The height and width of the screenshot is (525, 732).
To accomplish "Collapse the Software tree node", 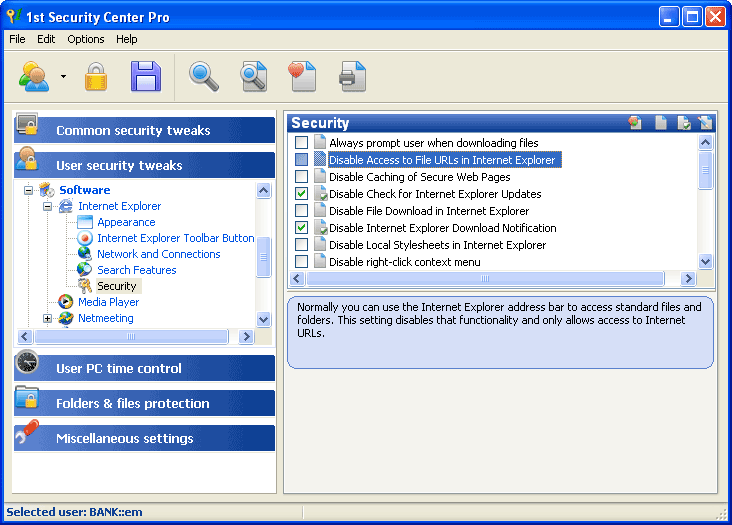I will pos(28,190).
